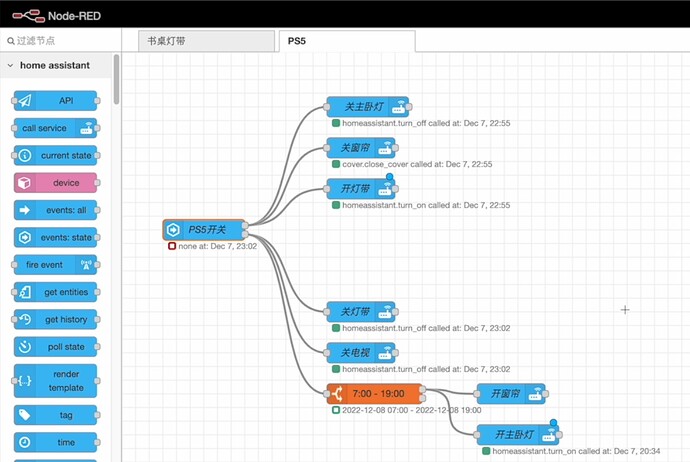Click status '2022-12-08 07:00 - 2022-12-08 19:00'
Viewport: 690px width, 462px height.
pos(411,410)
